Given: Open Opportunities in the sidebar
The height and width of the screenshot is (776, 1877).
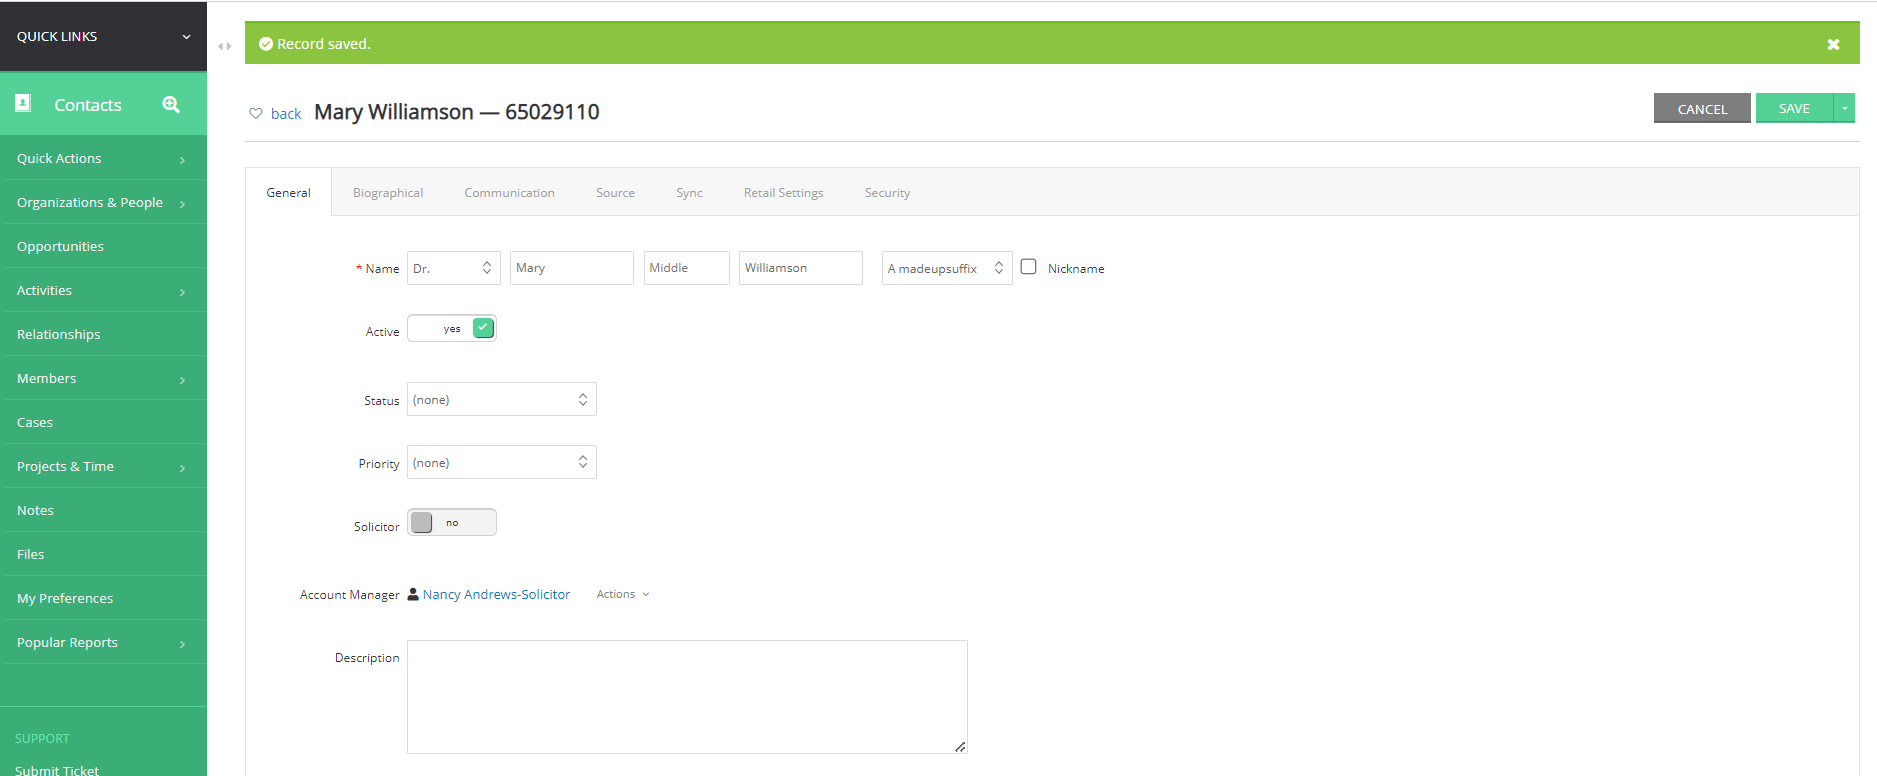Looking at the screenshot, I should tap(103, 246).
